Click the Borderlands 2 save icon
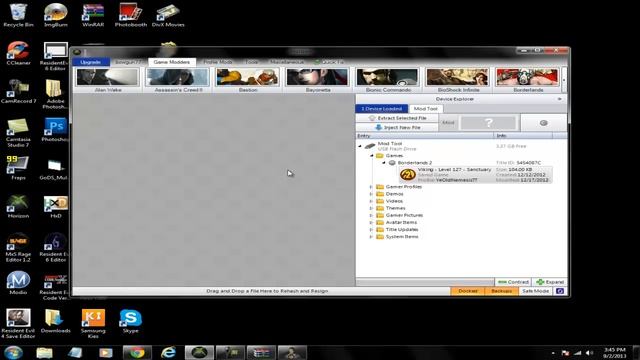Viewport: 640px width, 360px height. (x=407, y=175)
